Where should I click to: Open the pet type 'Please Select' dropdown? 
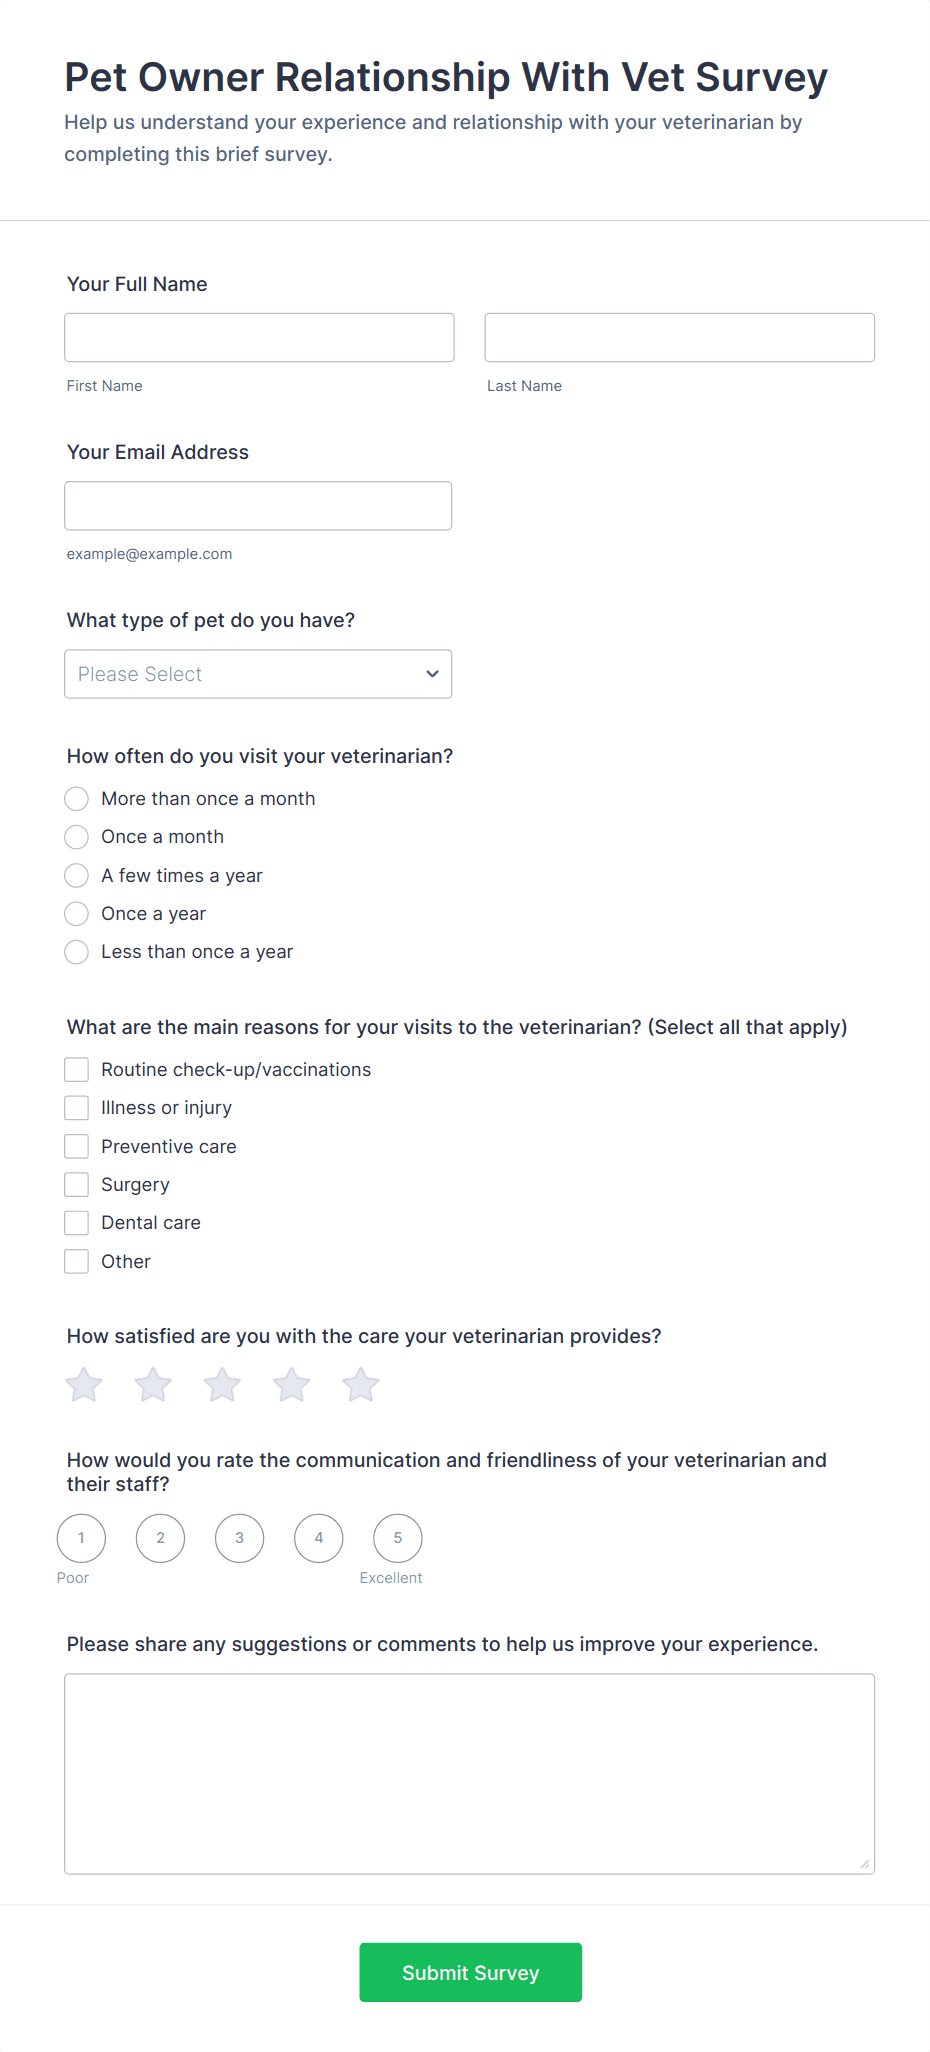(x=258, y=674)
